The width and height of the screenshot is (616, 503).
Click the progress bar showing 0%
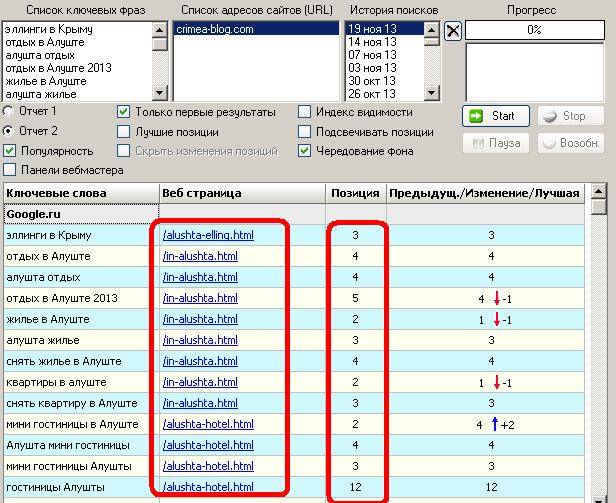click(x=535, y=30)
